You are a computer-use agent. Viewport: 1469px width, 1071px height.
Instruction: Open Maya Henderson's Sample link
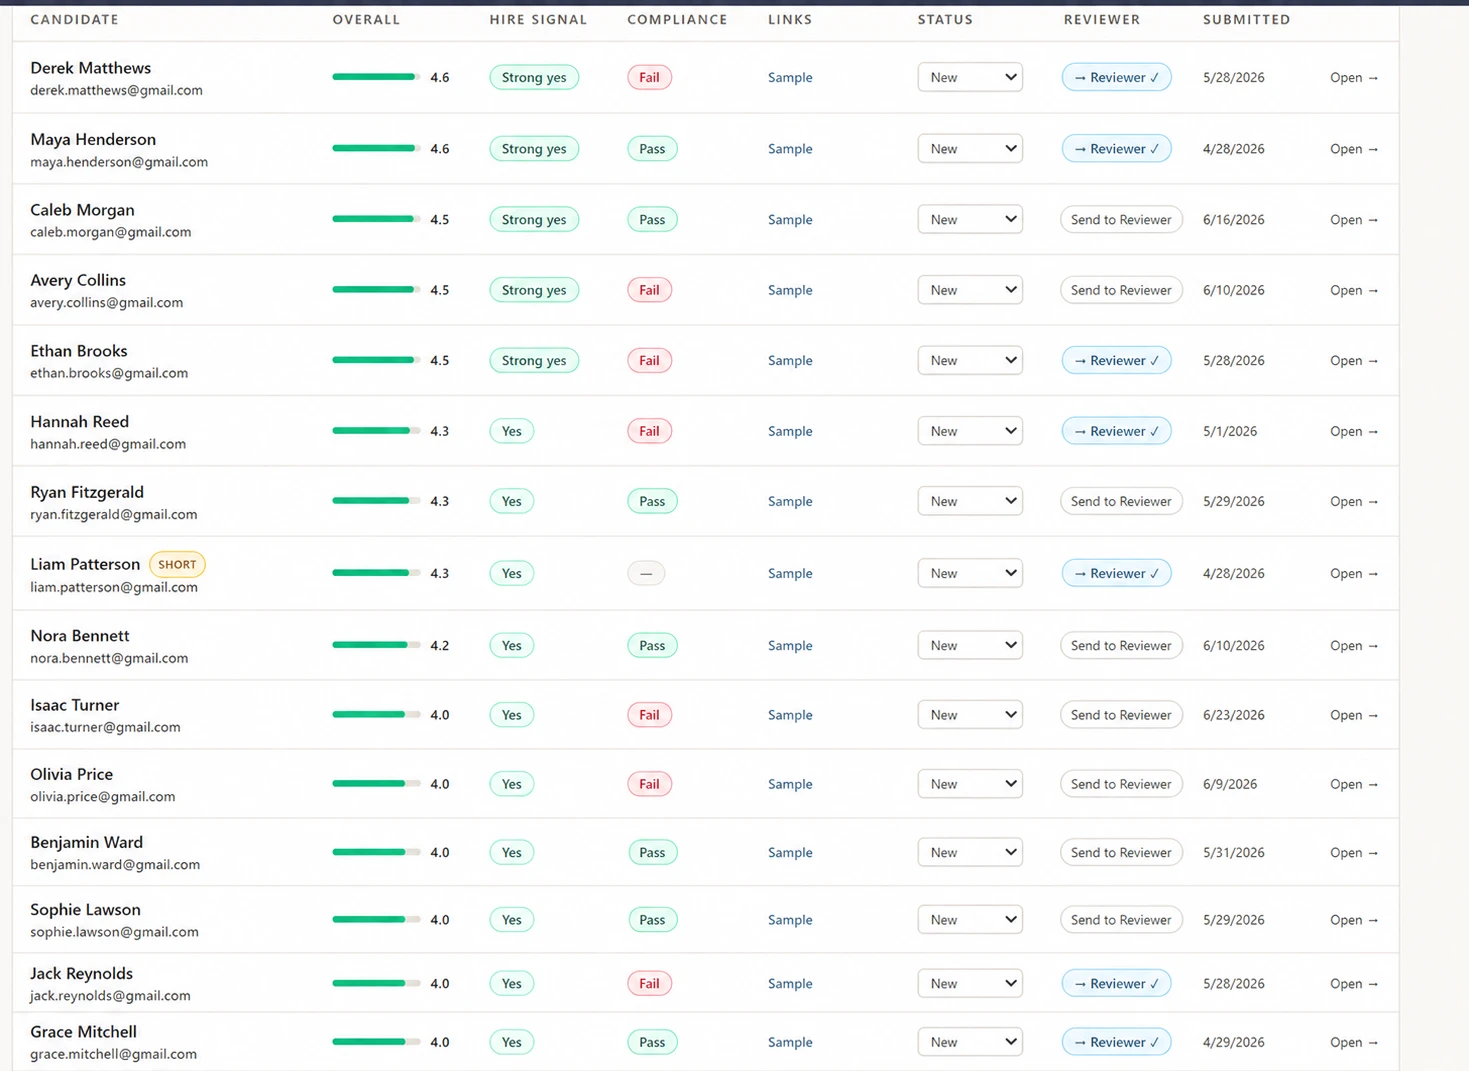coord(790,149)
